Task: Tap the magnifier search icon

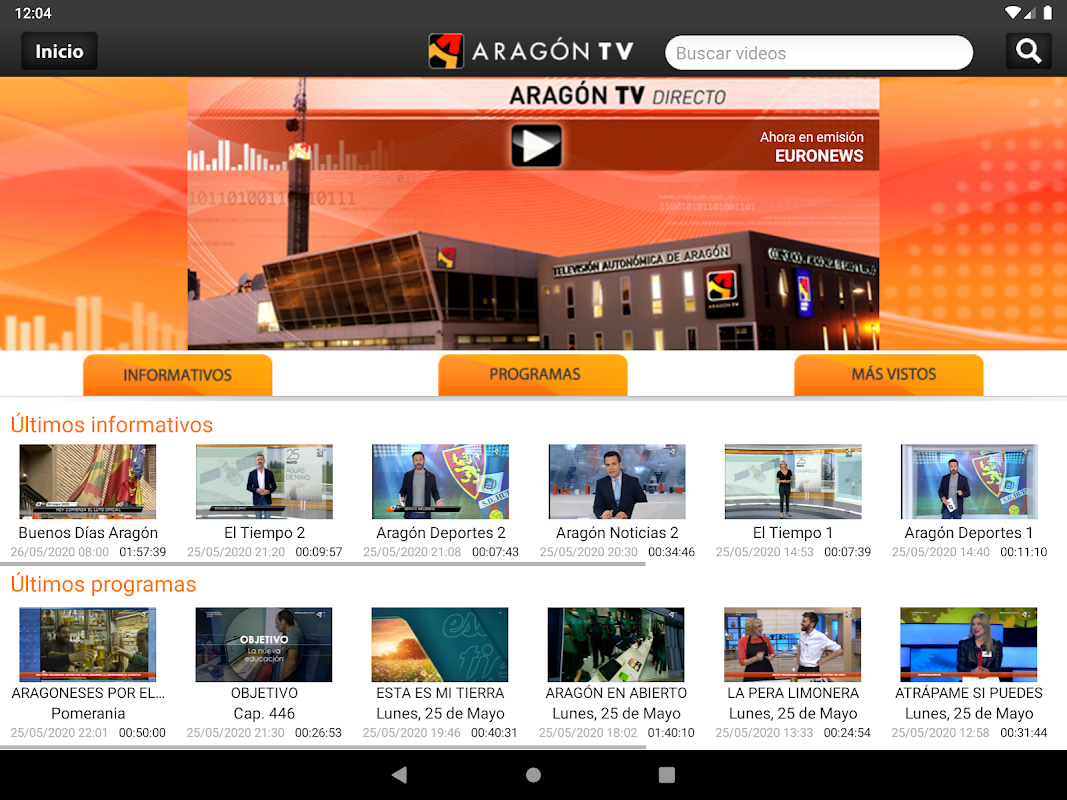Action: (x=1028, y=51)
